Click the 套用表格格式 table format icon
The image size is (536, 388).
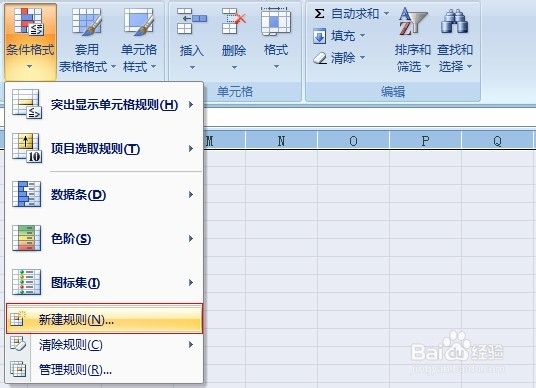coord(86,22)
